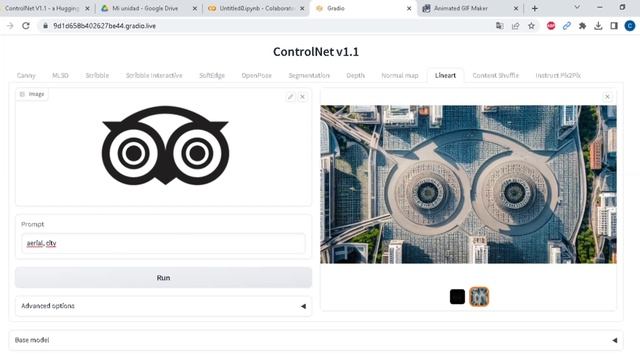The height and width of the screenshot is (360, 640).
Task: Click the Run button
Action: (163, 278)
